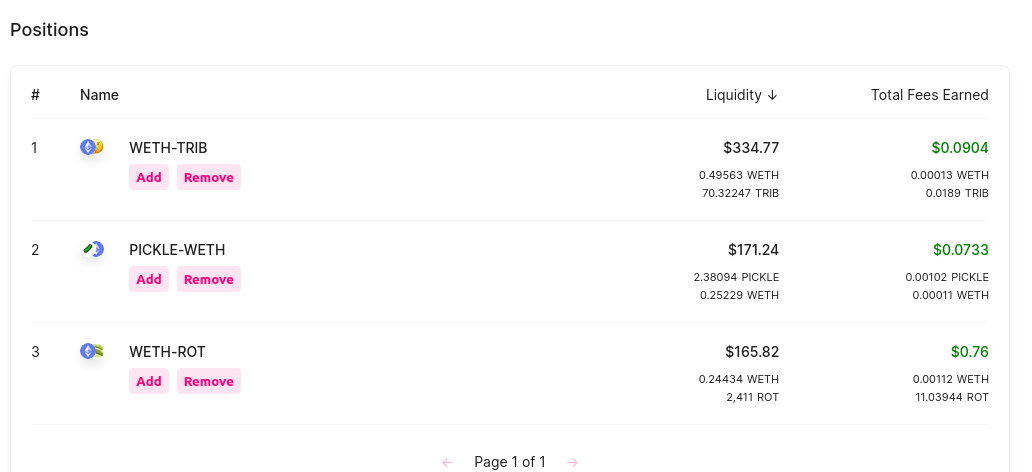Open the WETH-ROT pair link
1032x472 pixels.
167,352
